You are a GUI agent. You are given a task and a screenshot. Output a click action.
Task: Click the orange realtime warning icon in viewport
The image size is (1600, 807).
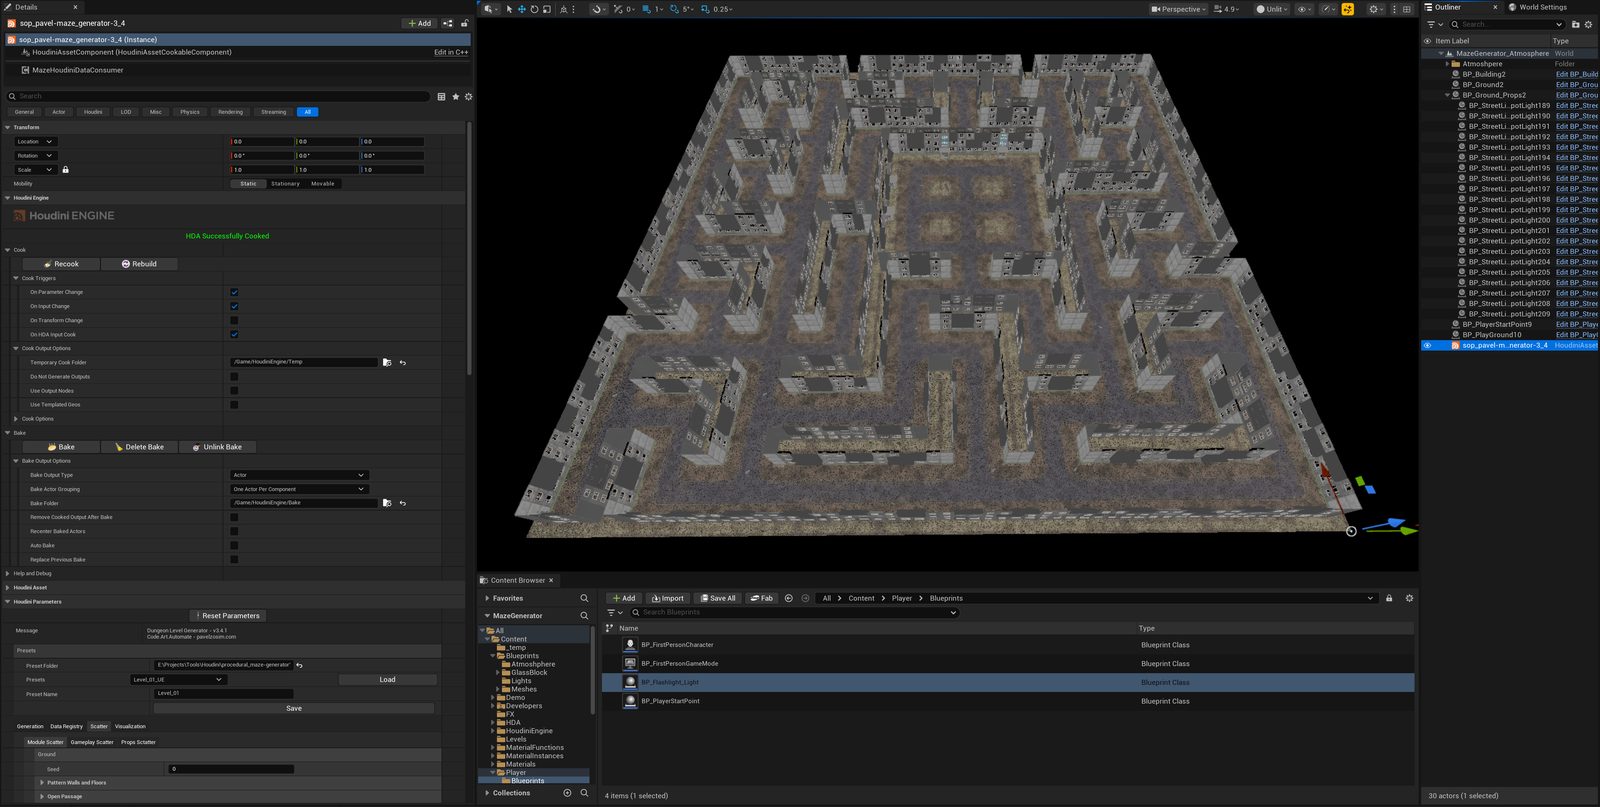[1348, 9]
